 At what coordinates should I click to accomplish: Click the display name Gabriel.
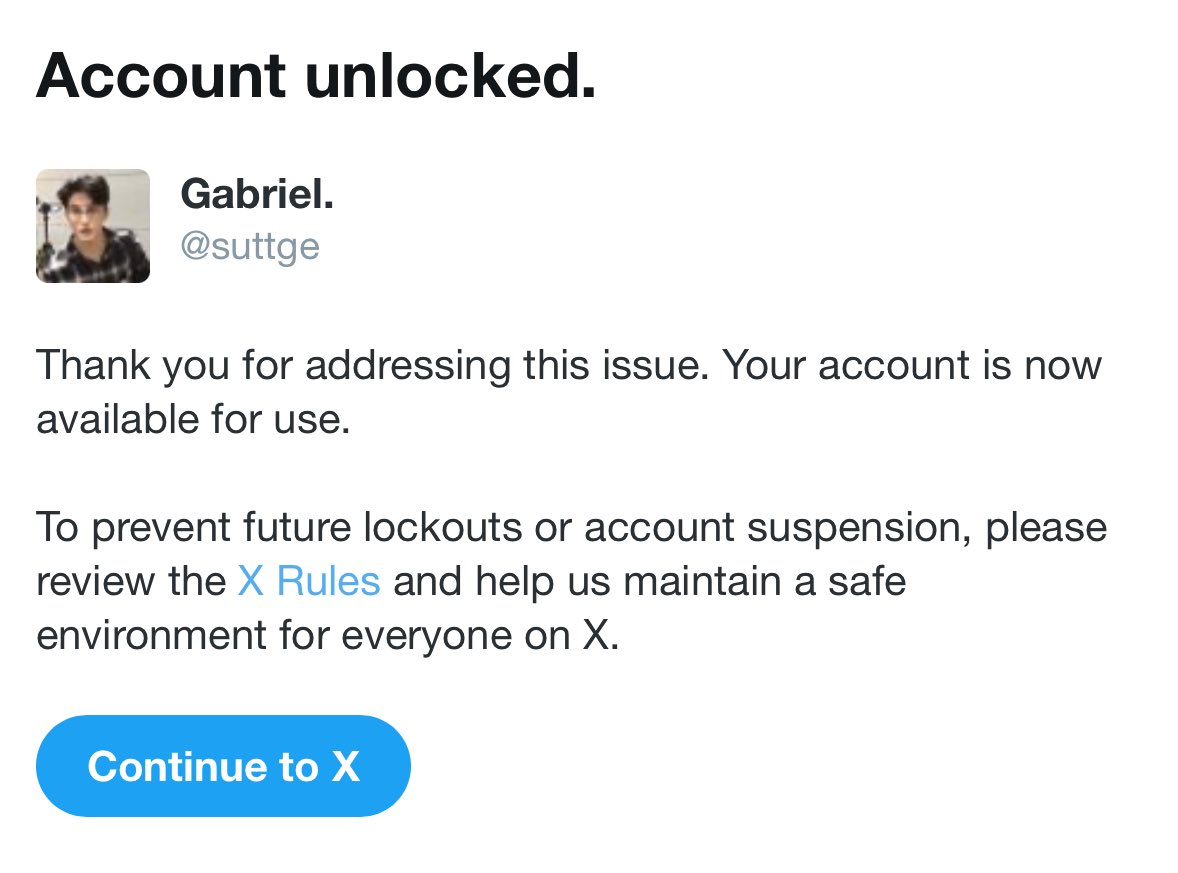257,194
